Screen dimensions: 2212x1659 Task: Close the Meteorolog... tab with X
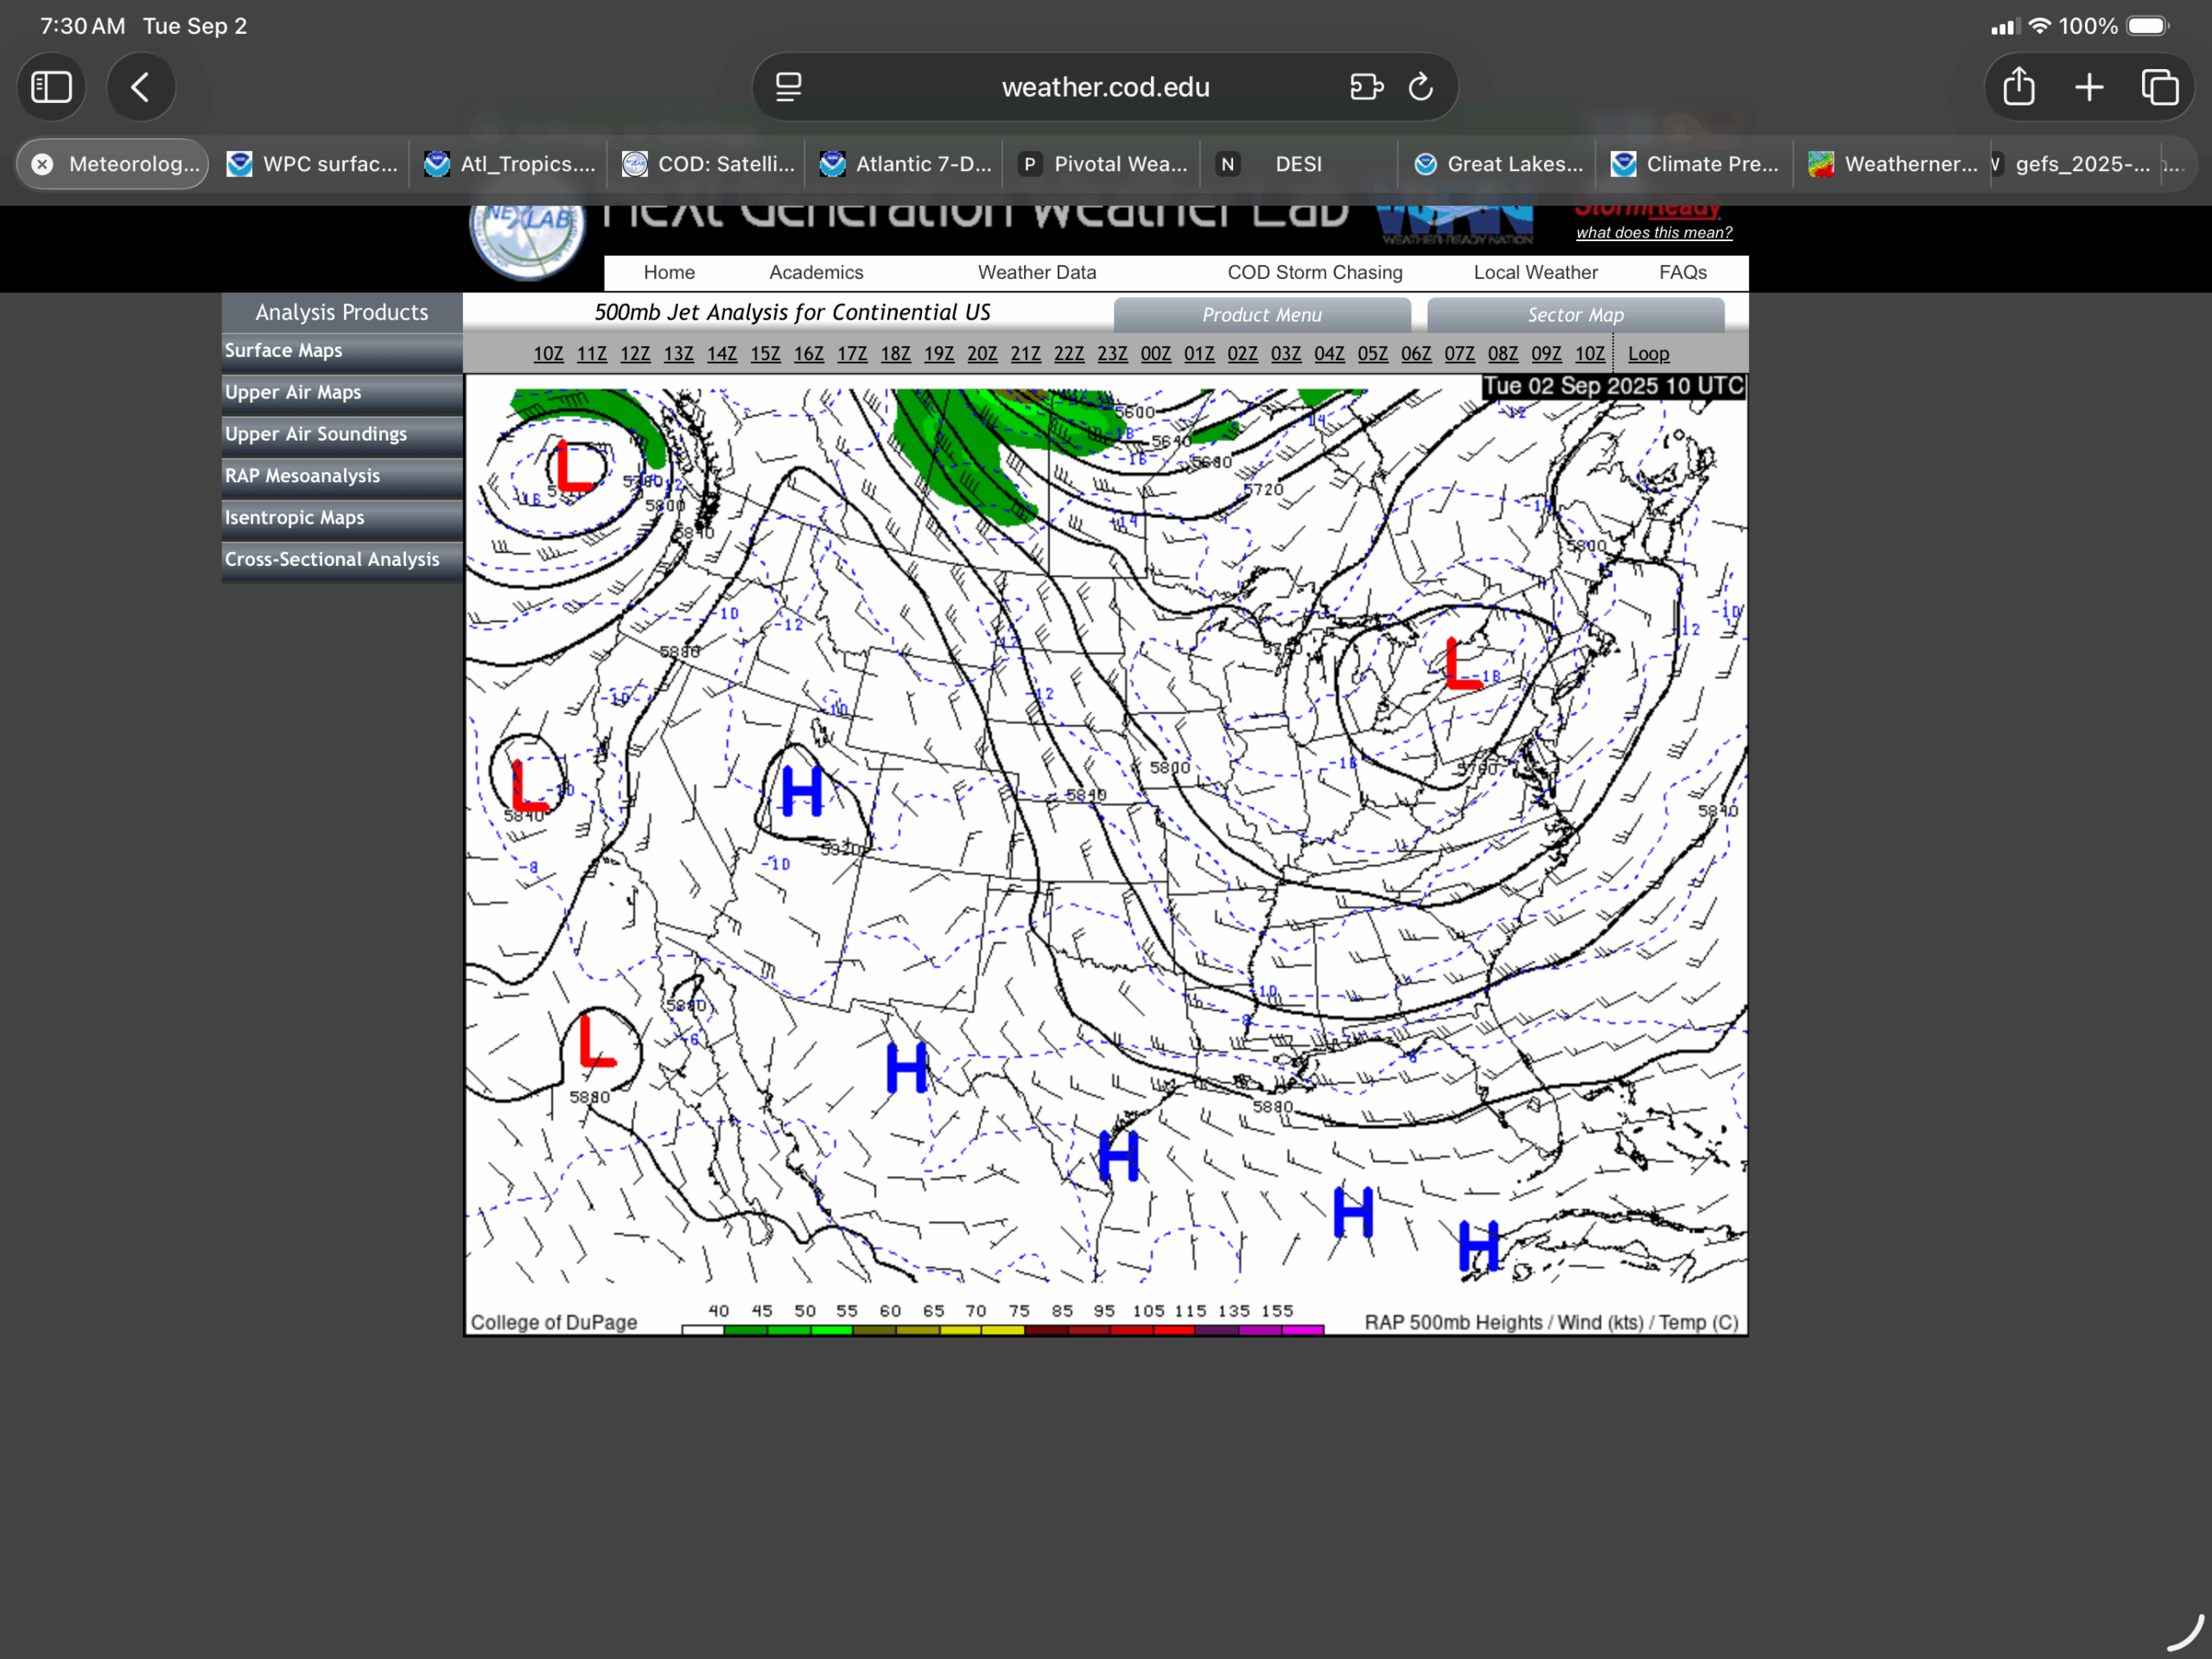click(42, 164)
